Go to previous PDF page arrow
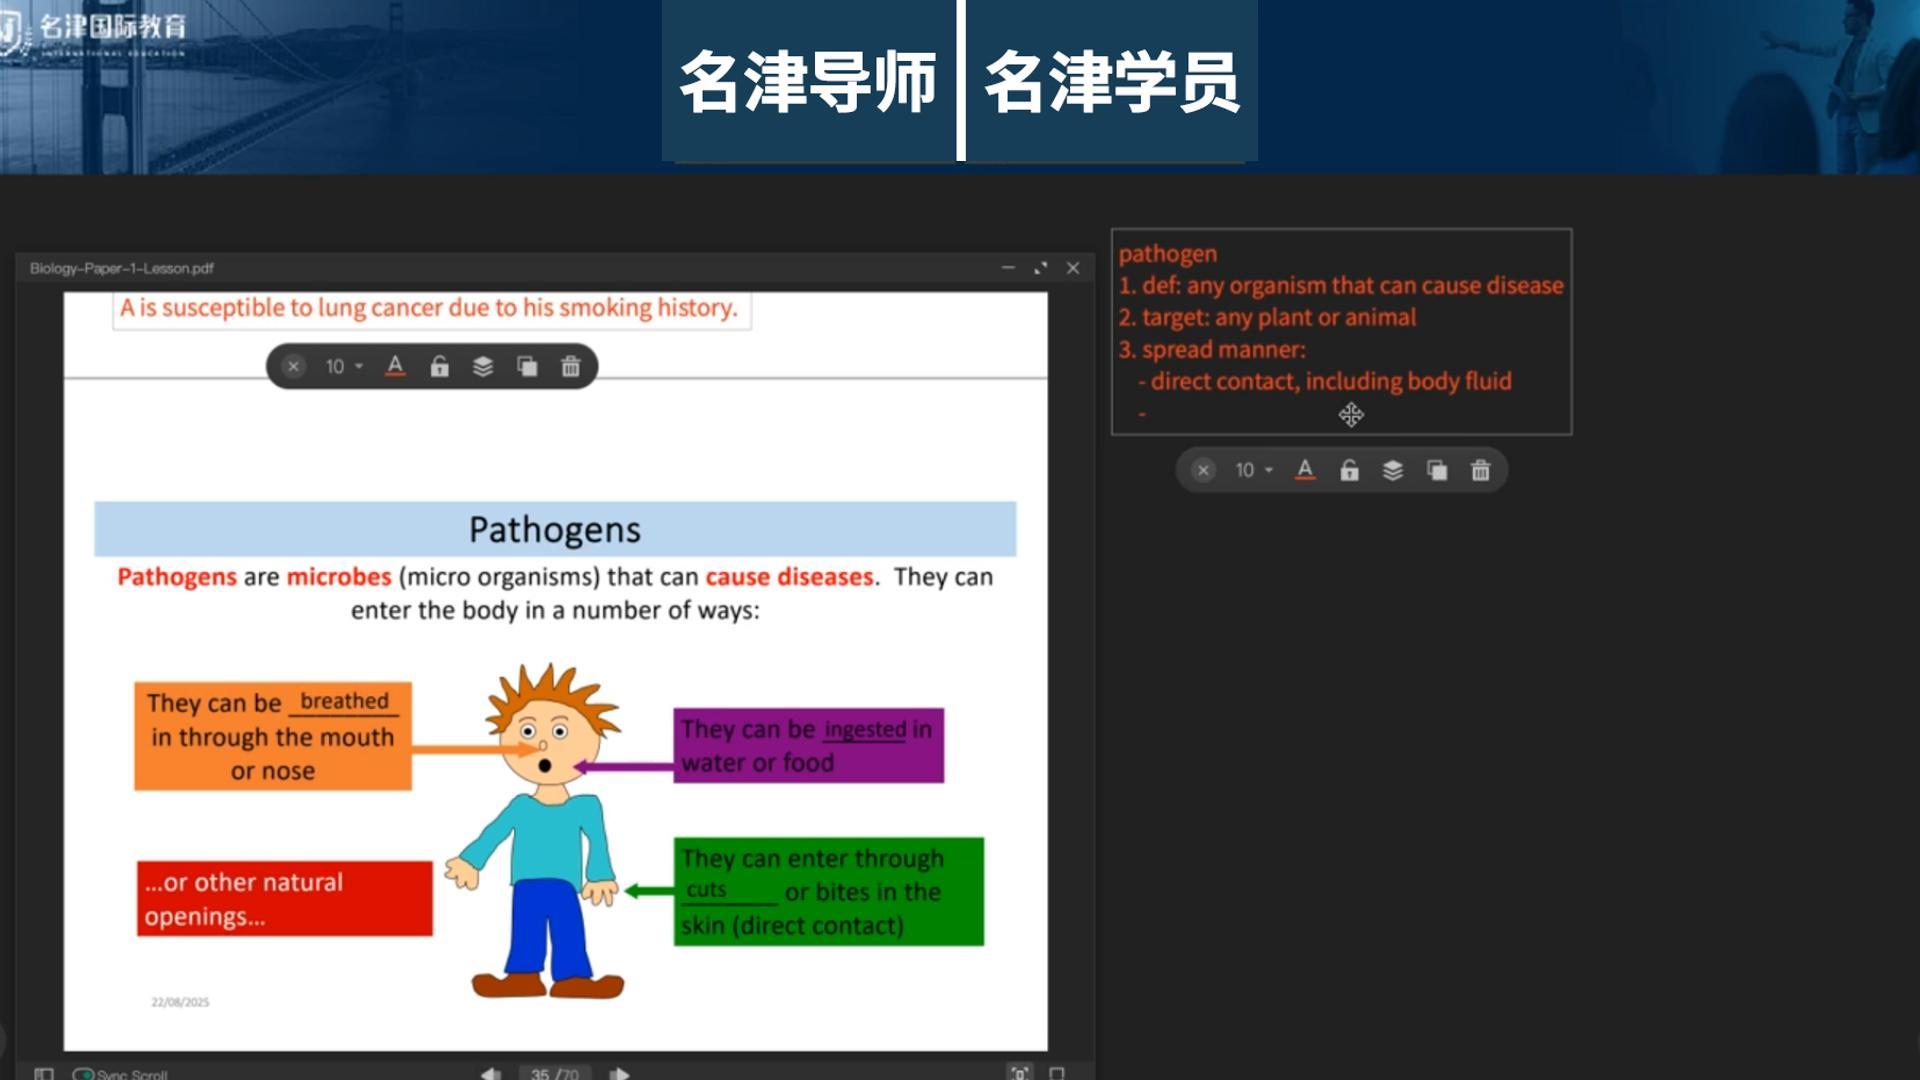 pyautogui.click(x=490, y=1073)
